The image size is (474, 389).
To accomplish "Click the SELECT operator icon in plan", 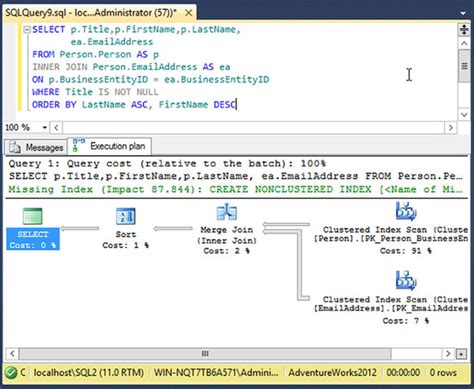I will pos(32,216).
